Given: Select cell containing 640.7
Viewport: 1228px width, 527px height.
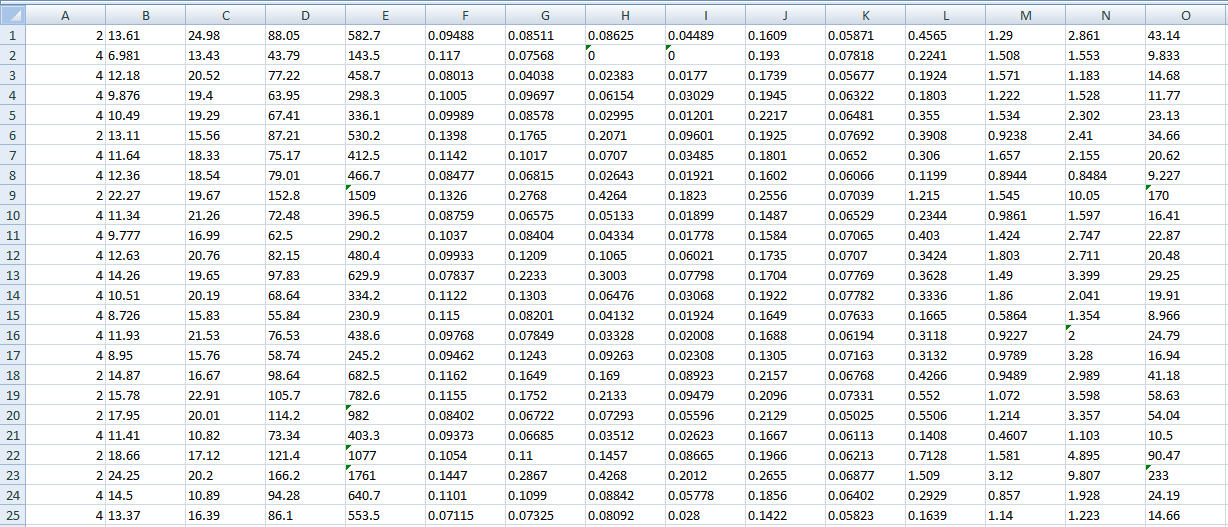Looking at the screenshot, I should 385,495.
